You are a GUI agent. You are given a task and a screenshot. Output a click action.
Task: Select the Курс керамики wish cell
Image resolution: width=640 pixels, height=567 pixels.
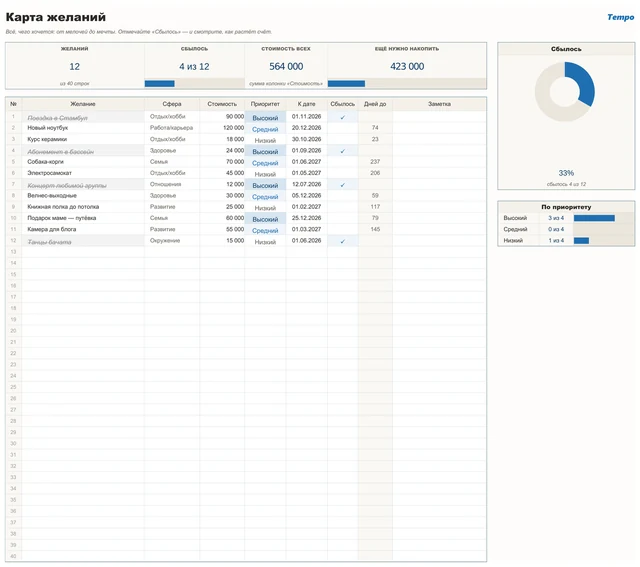[x=83, y=140]
